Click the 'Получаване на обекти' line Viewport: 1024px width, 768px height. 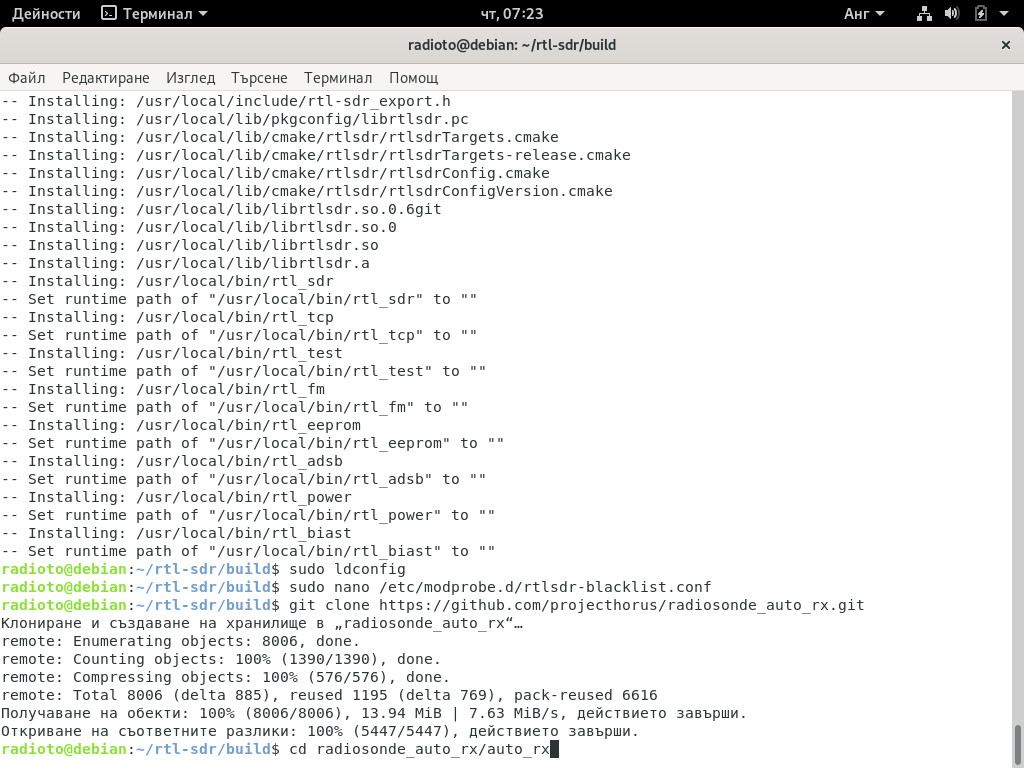click(374, 713)
